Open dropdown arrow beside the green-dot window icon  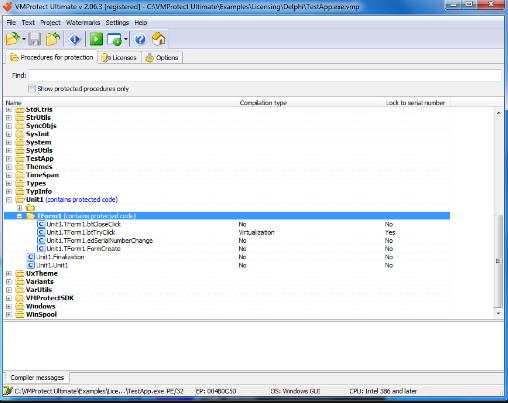point(126,39)
